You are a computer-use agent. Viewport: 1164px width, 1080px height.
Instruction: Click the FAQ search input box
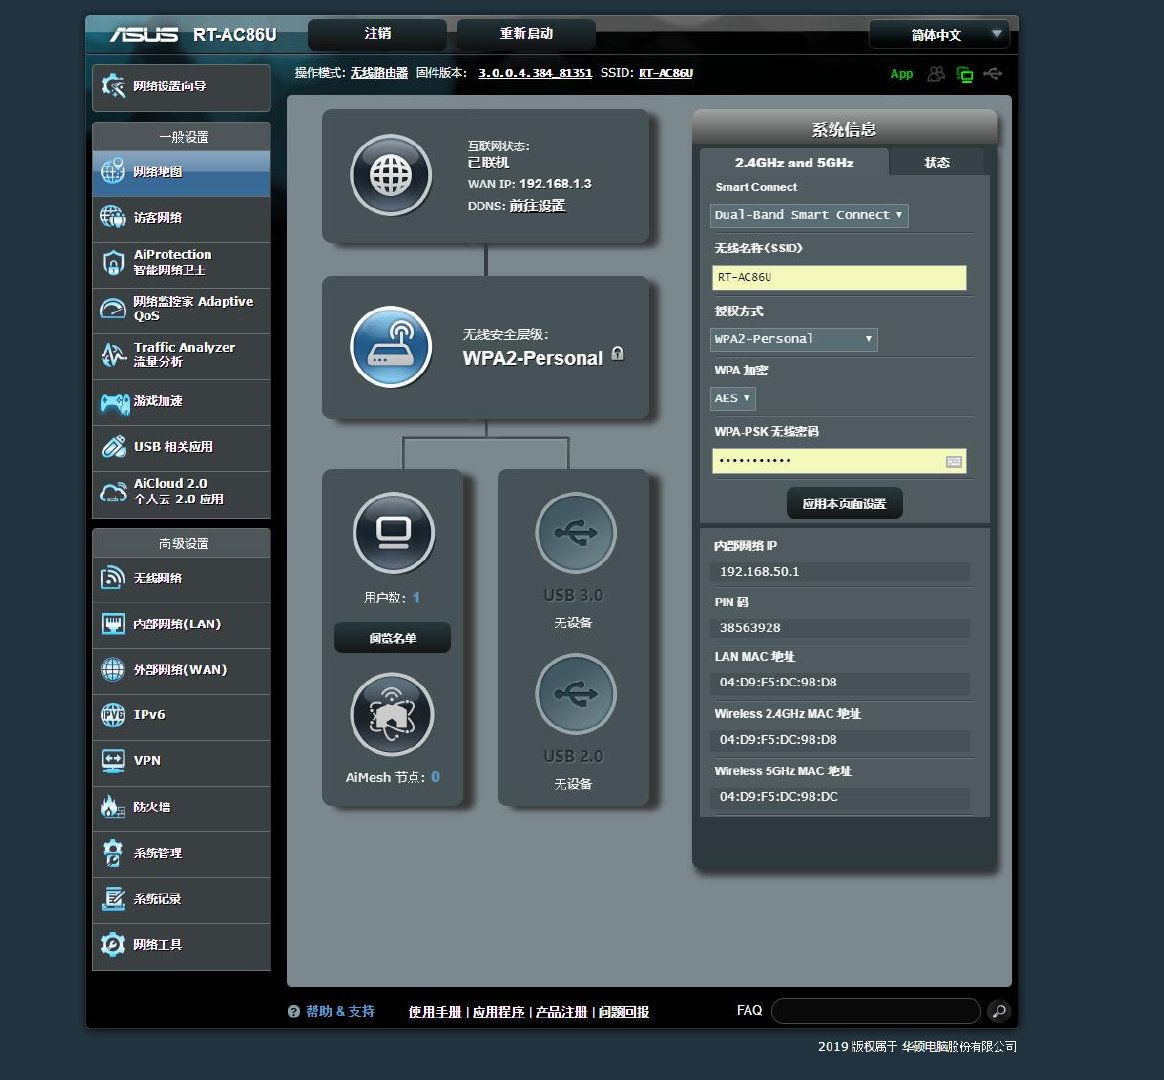click(x=876, y=1011)
